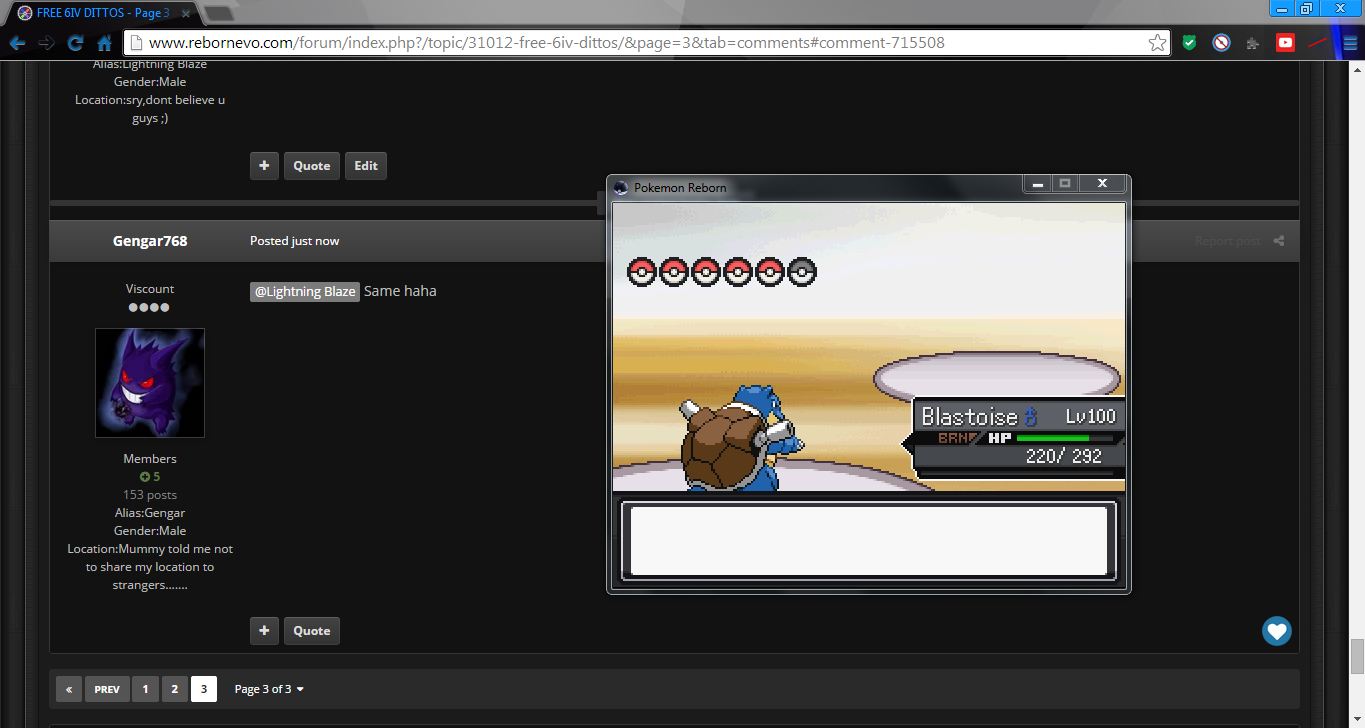Open the blocker extension with red slash

(1221, 43)
